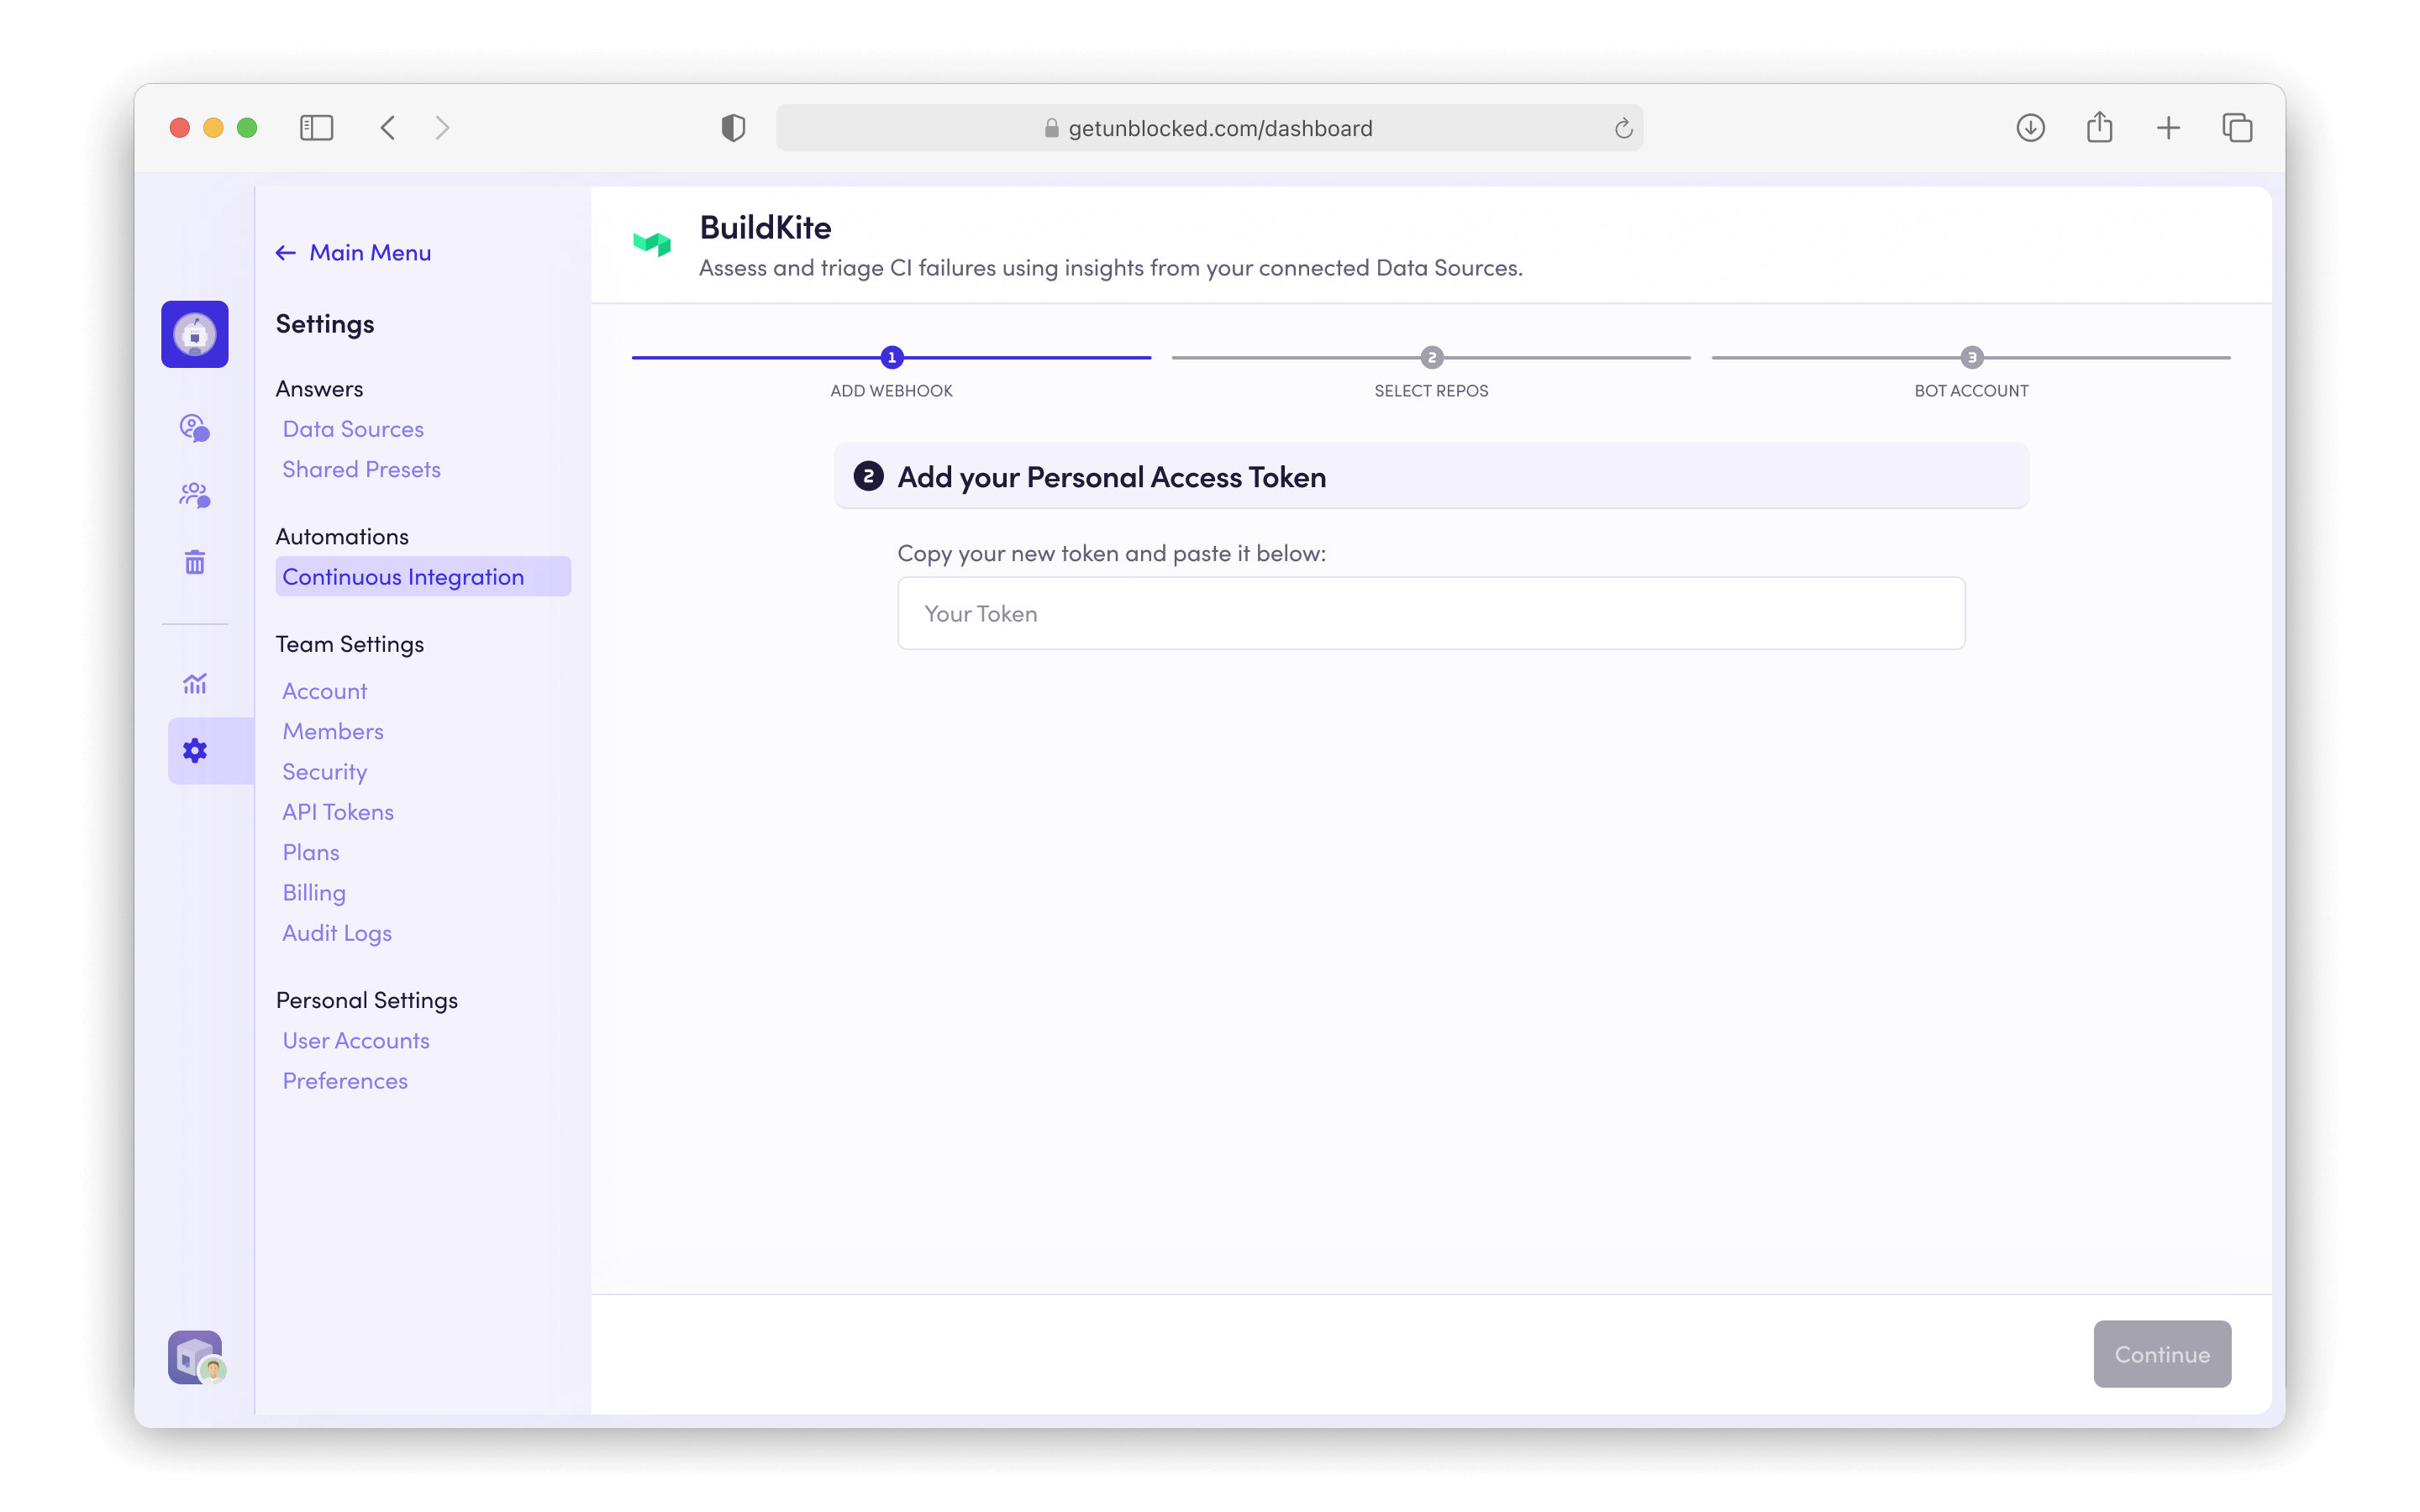Open Data Sources settings

click(x=353, y=429)
